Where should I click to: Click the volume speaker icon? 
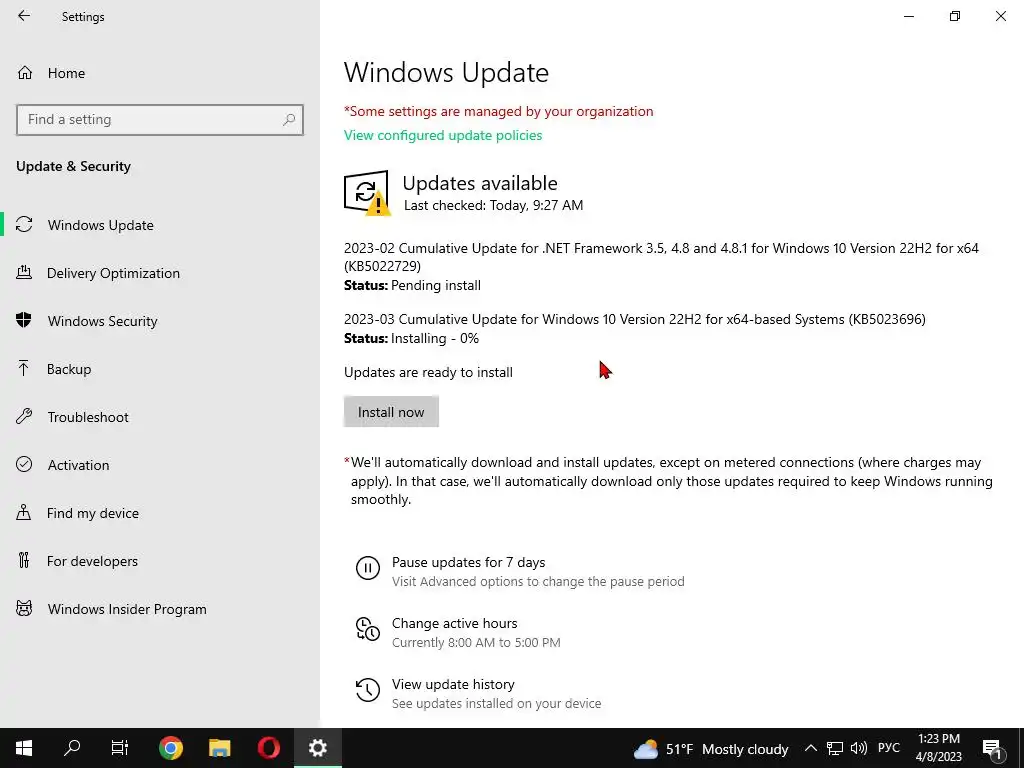coord(859,748)
